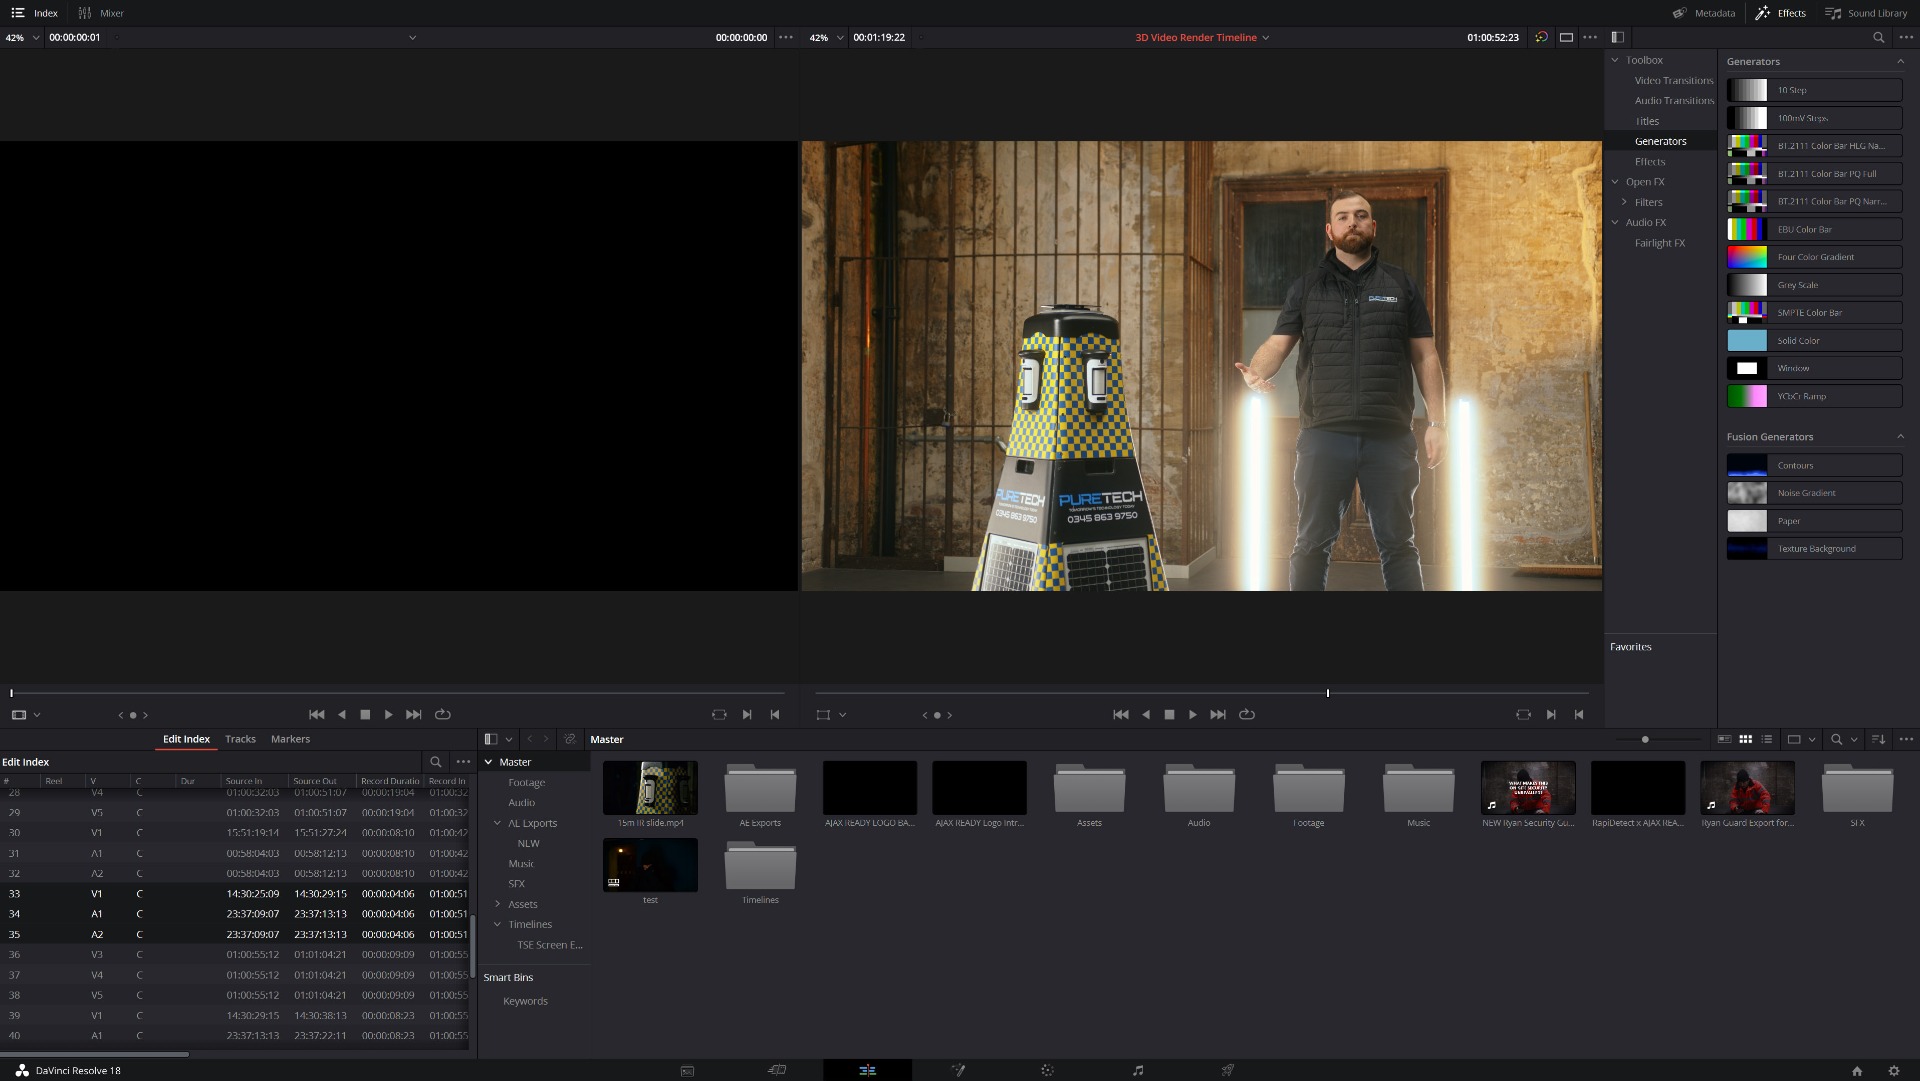Open source viewer 42% zoom dropdown

pos(22,37)
